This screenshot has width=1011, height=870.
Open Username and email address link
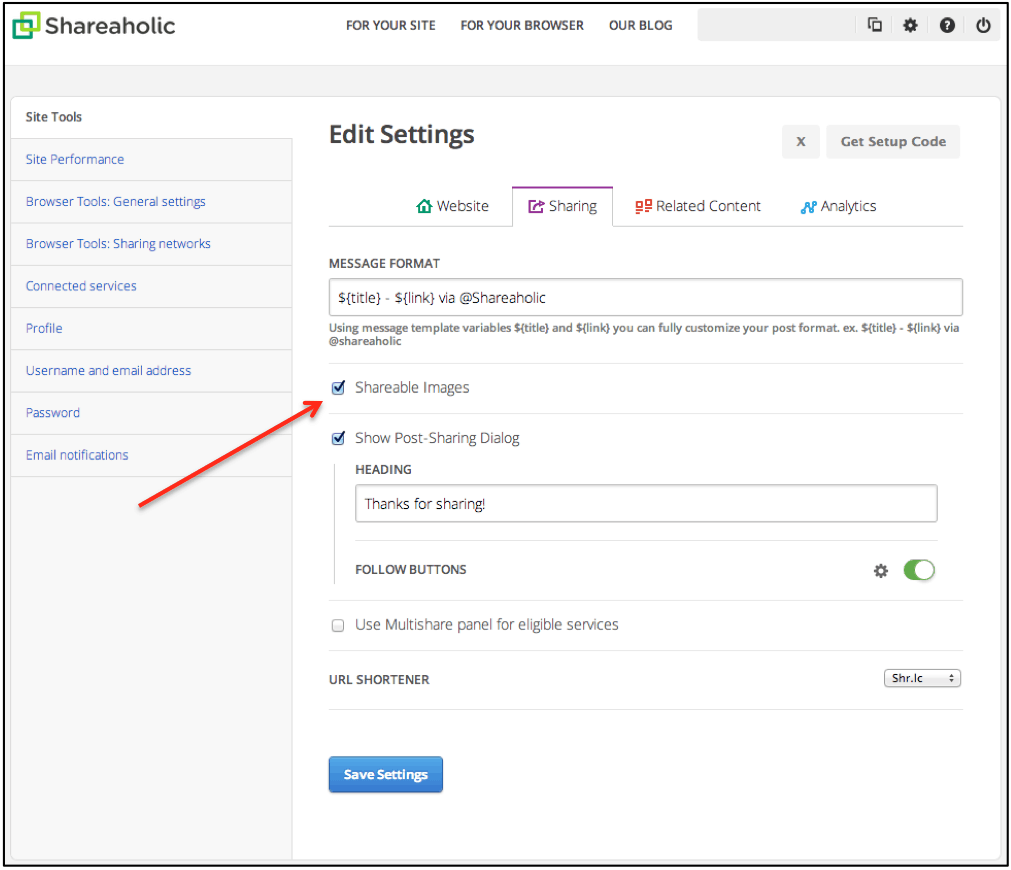click(x=108, y=371)
